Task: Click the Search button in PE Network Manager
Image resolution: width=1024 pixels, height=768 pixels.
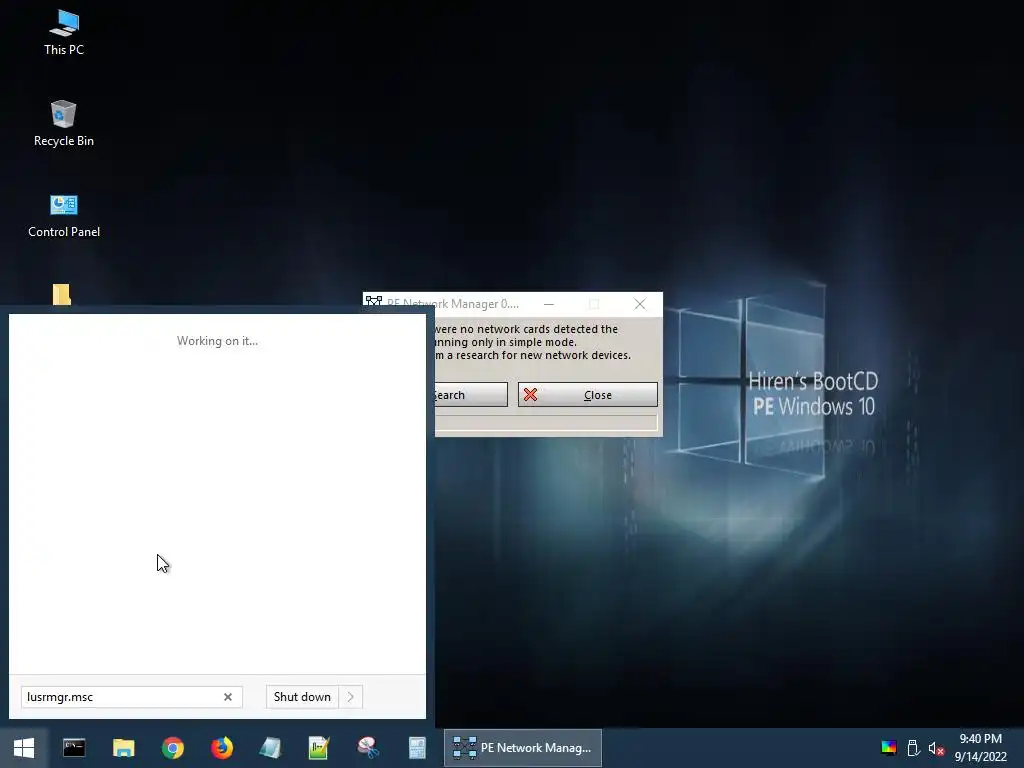Action: [471, 394]
